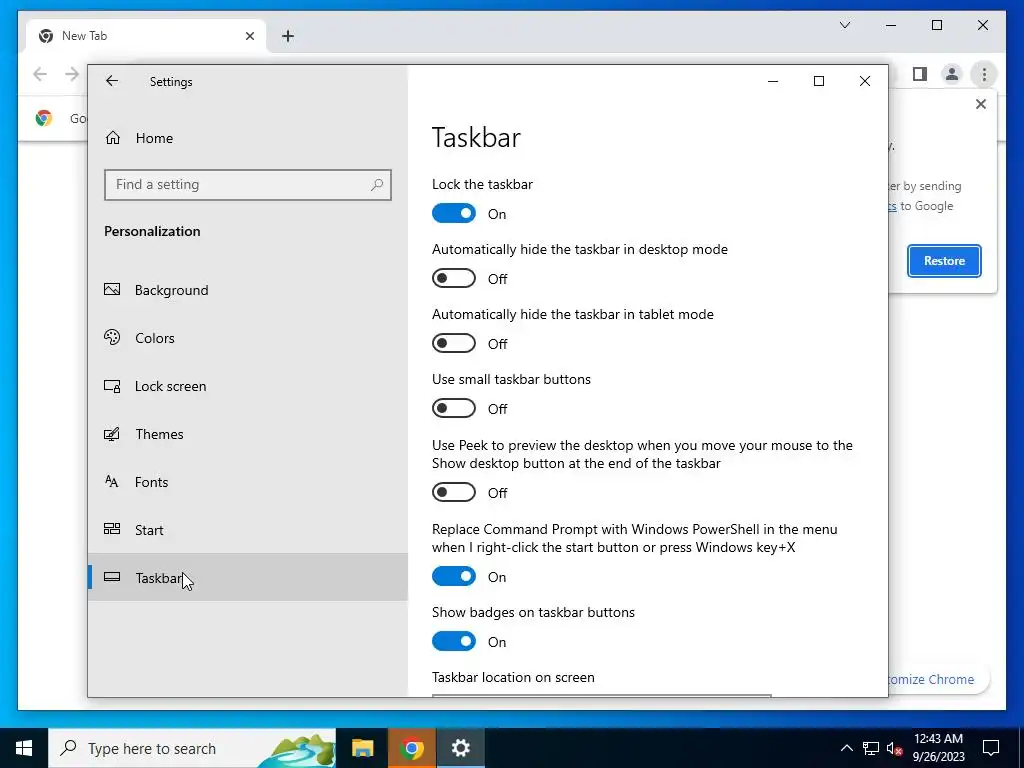The width and height of the screenshot is (1024, 768).
Task: Dismiss the Chrome restore popup
Action: click(x=980, y=104)
